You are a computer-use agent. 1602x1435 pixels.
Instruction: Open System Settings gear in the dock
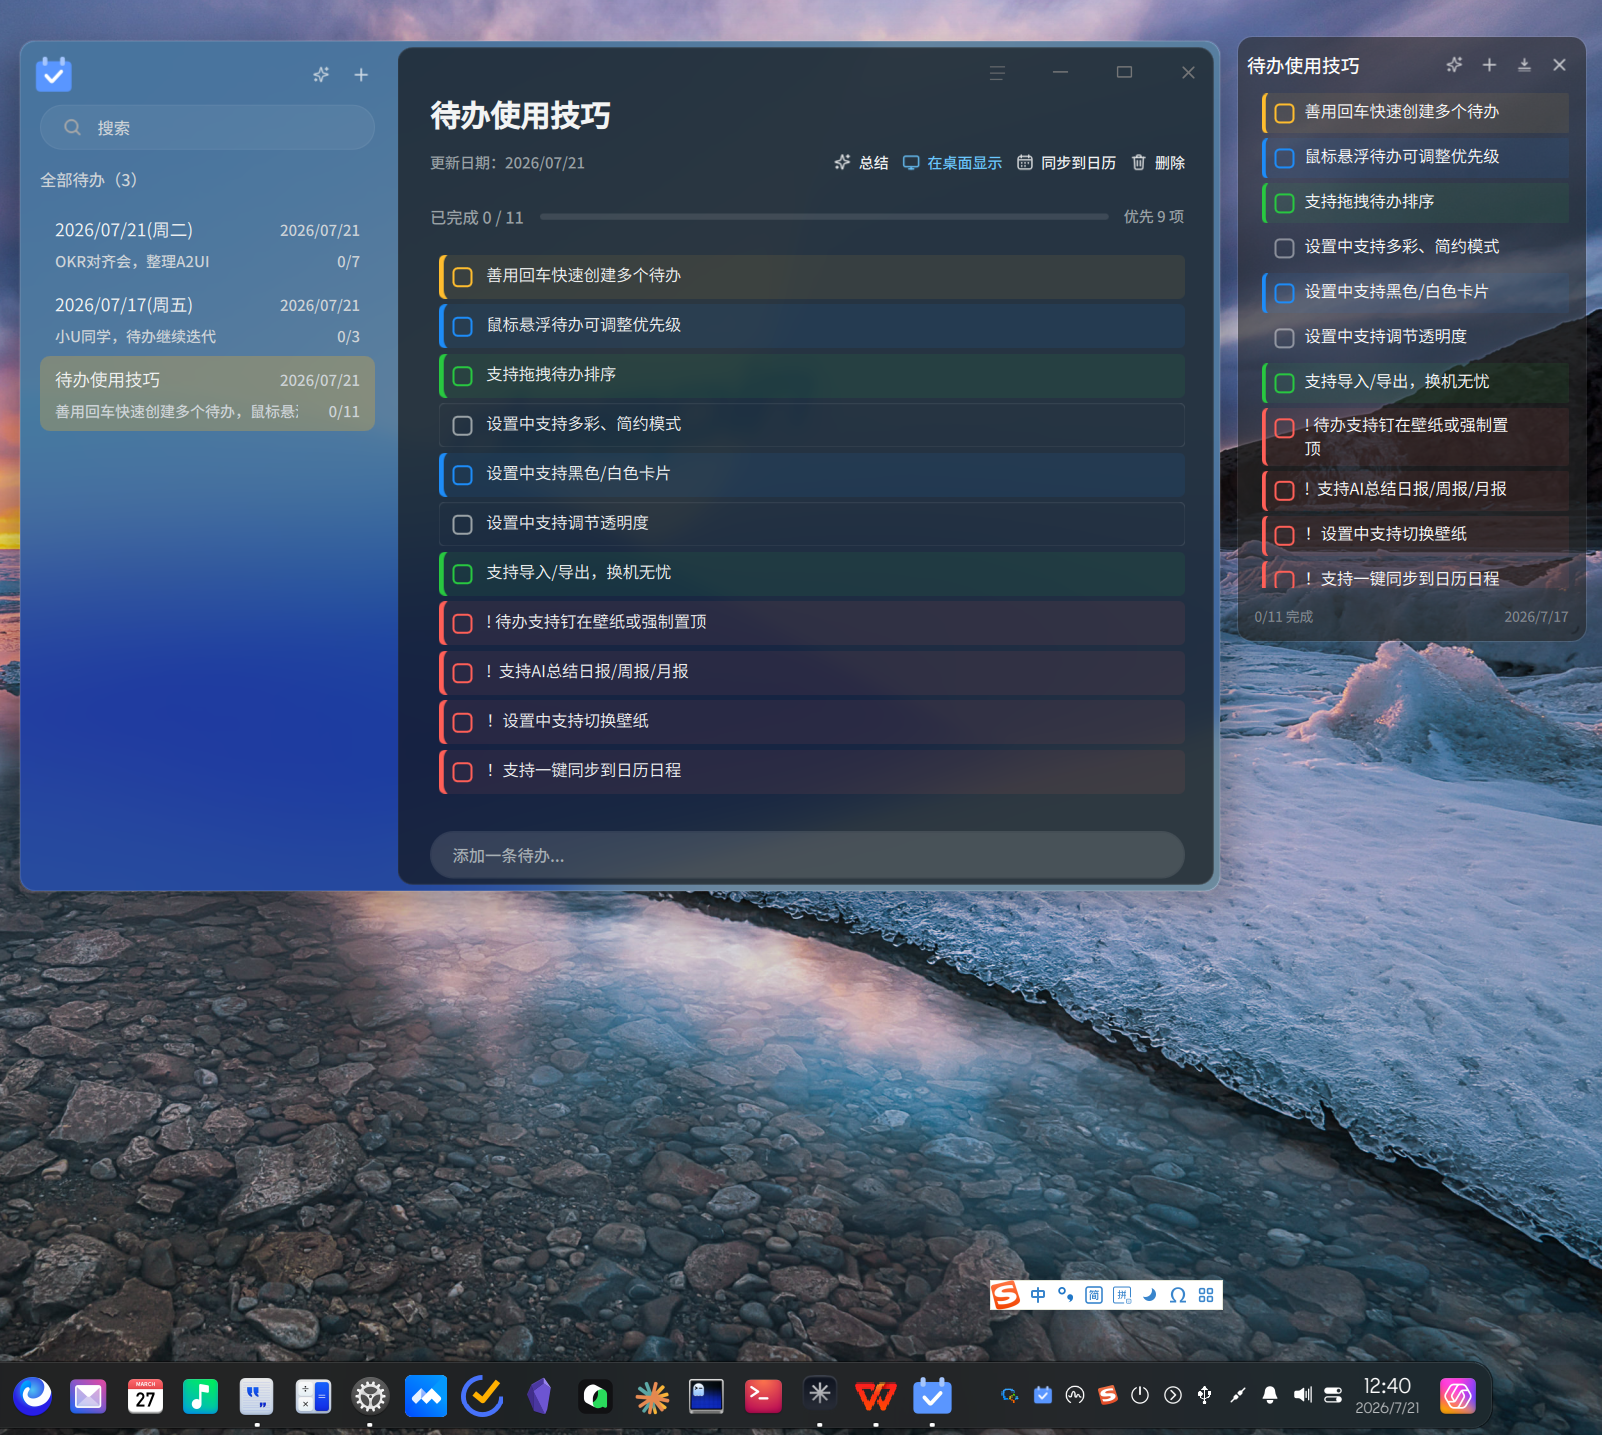[x=370, y=1396]
